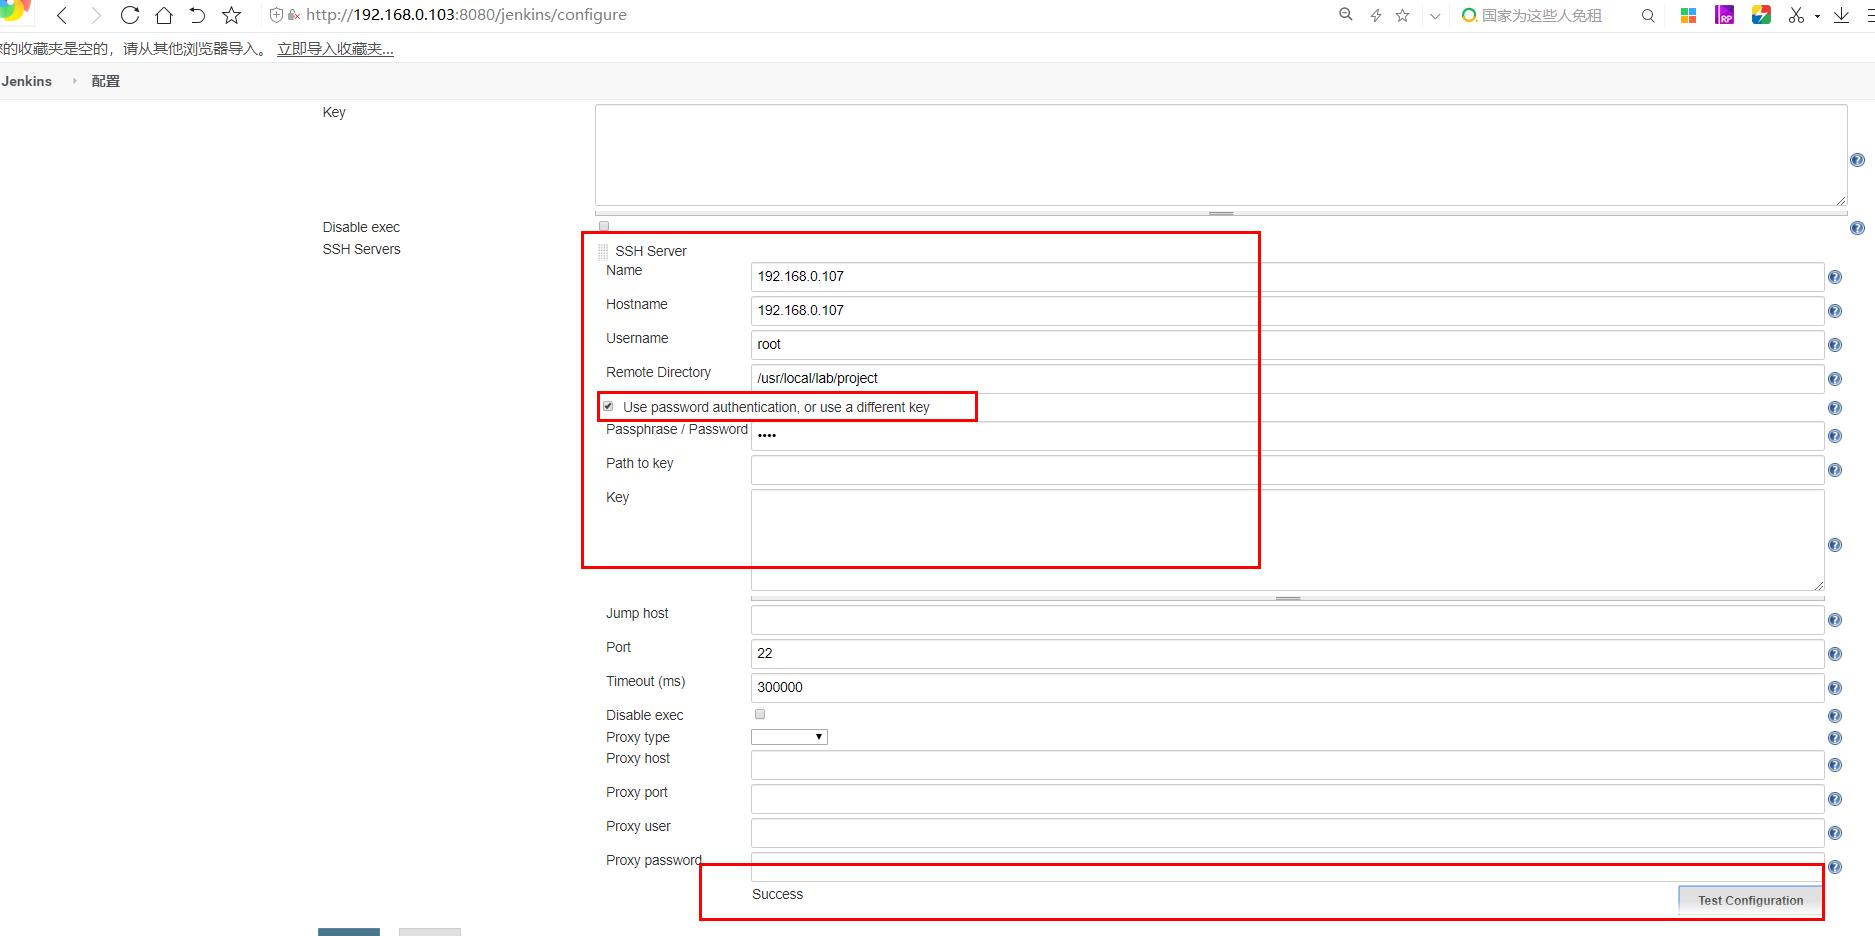Click the Success status text
The width and height of the screenshot is (1875, 936).
777,894
